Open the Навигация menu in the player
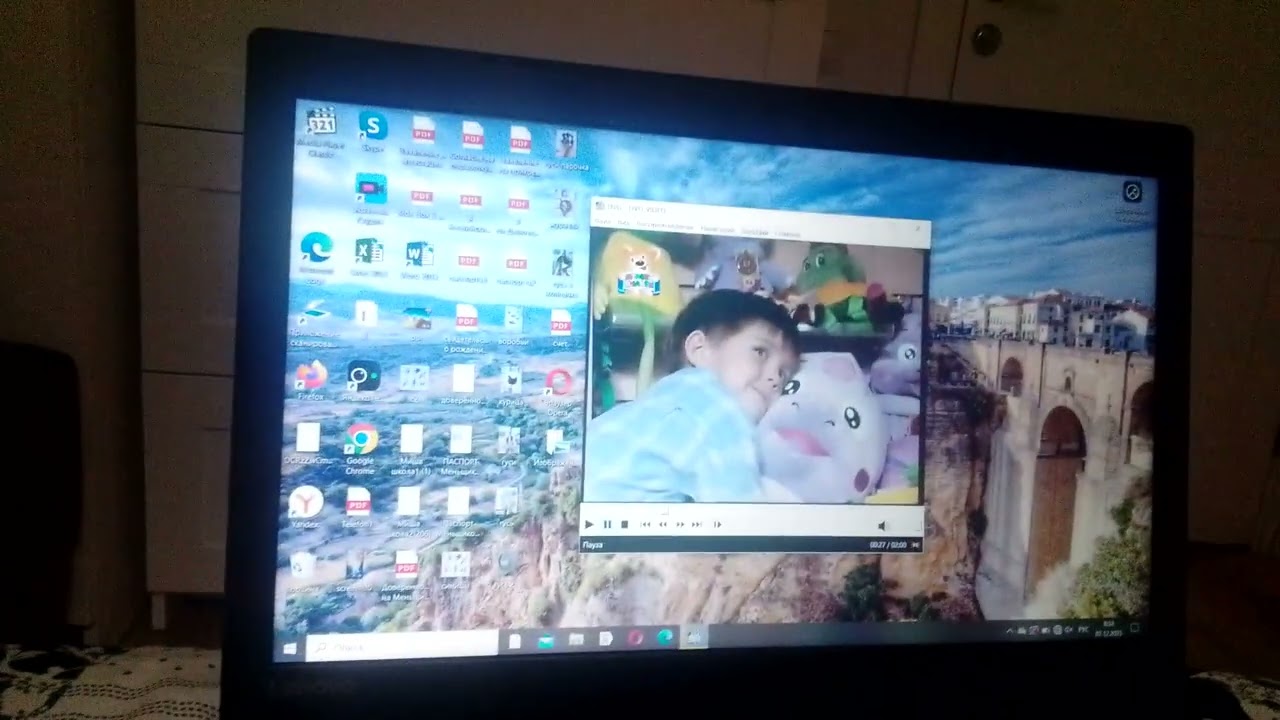 point(718,229)
